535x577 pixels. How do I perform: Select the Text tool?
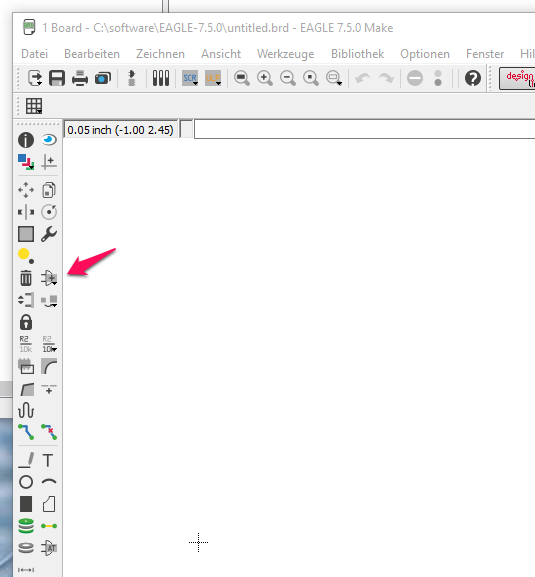coord(48,460)
